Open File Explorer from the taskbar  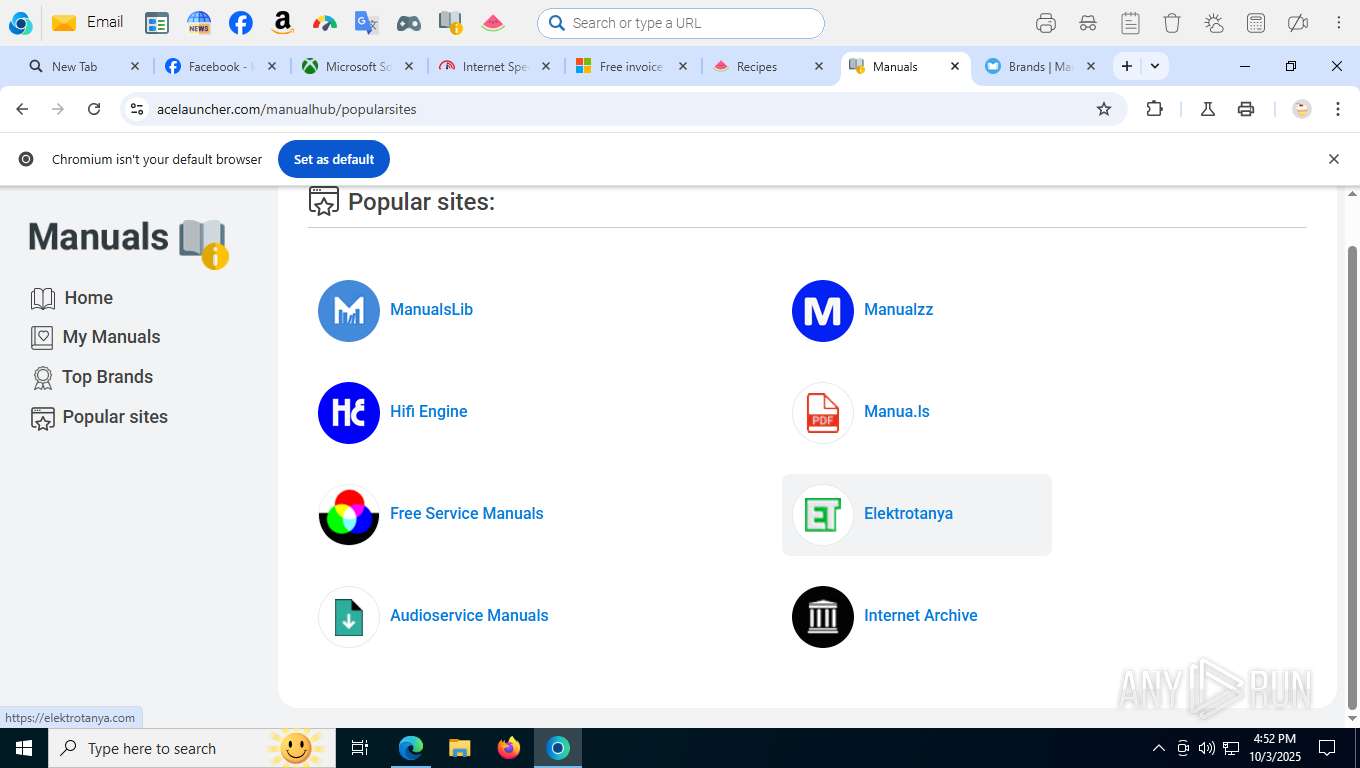(x=459, y=748)
